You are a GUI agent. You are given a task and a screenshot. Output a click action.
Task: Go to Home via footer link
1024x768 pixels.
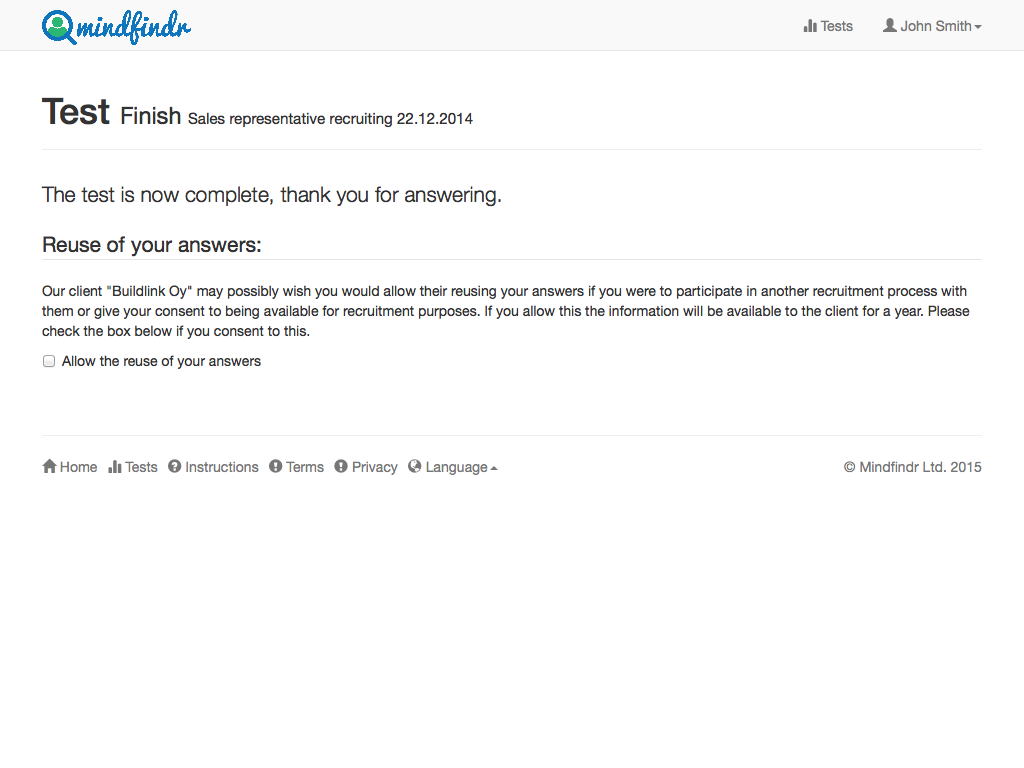coord(69,467)
